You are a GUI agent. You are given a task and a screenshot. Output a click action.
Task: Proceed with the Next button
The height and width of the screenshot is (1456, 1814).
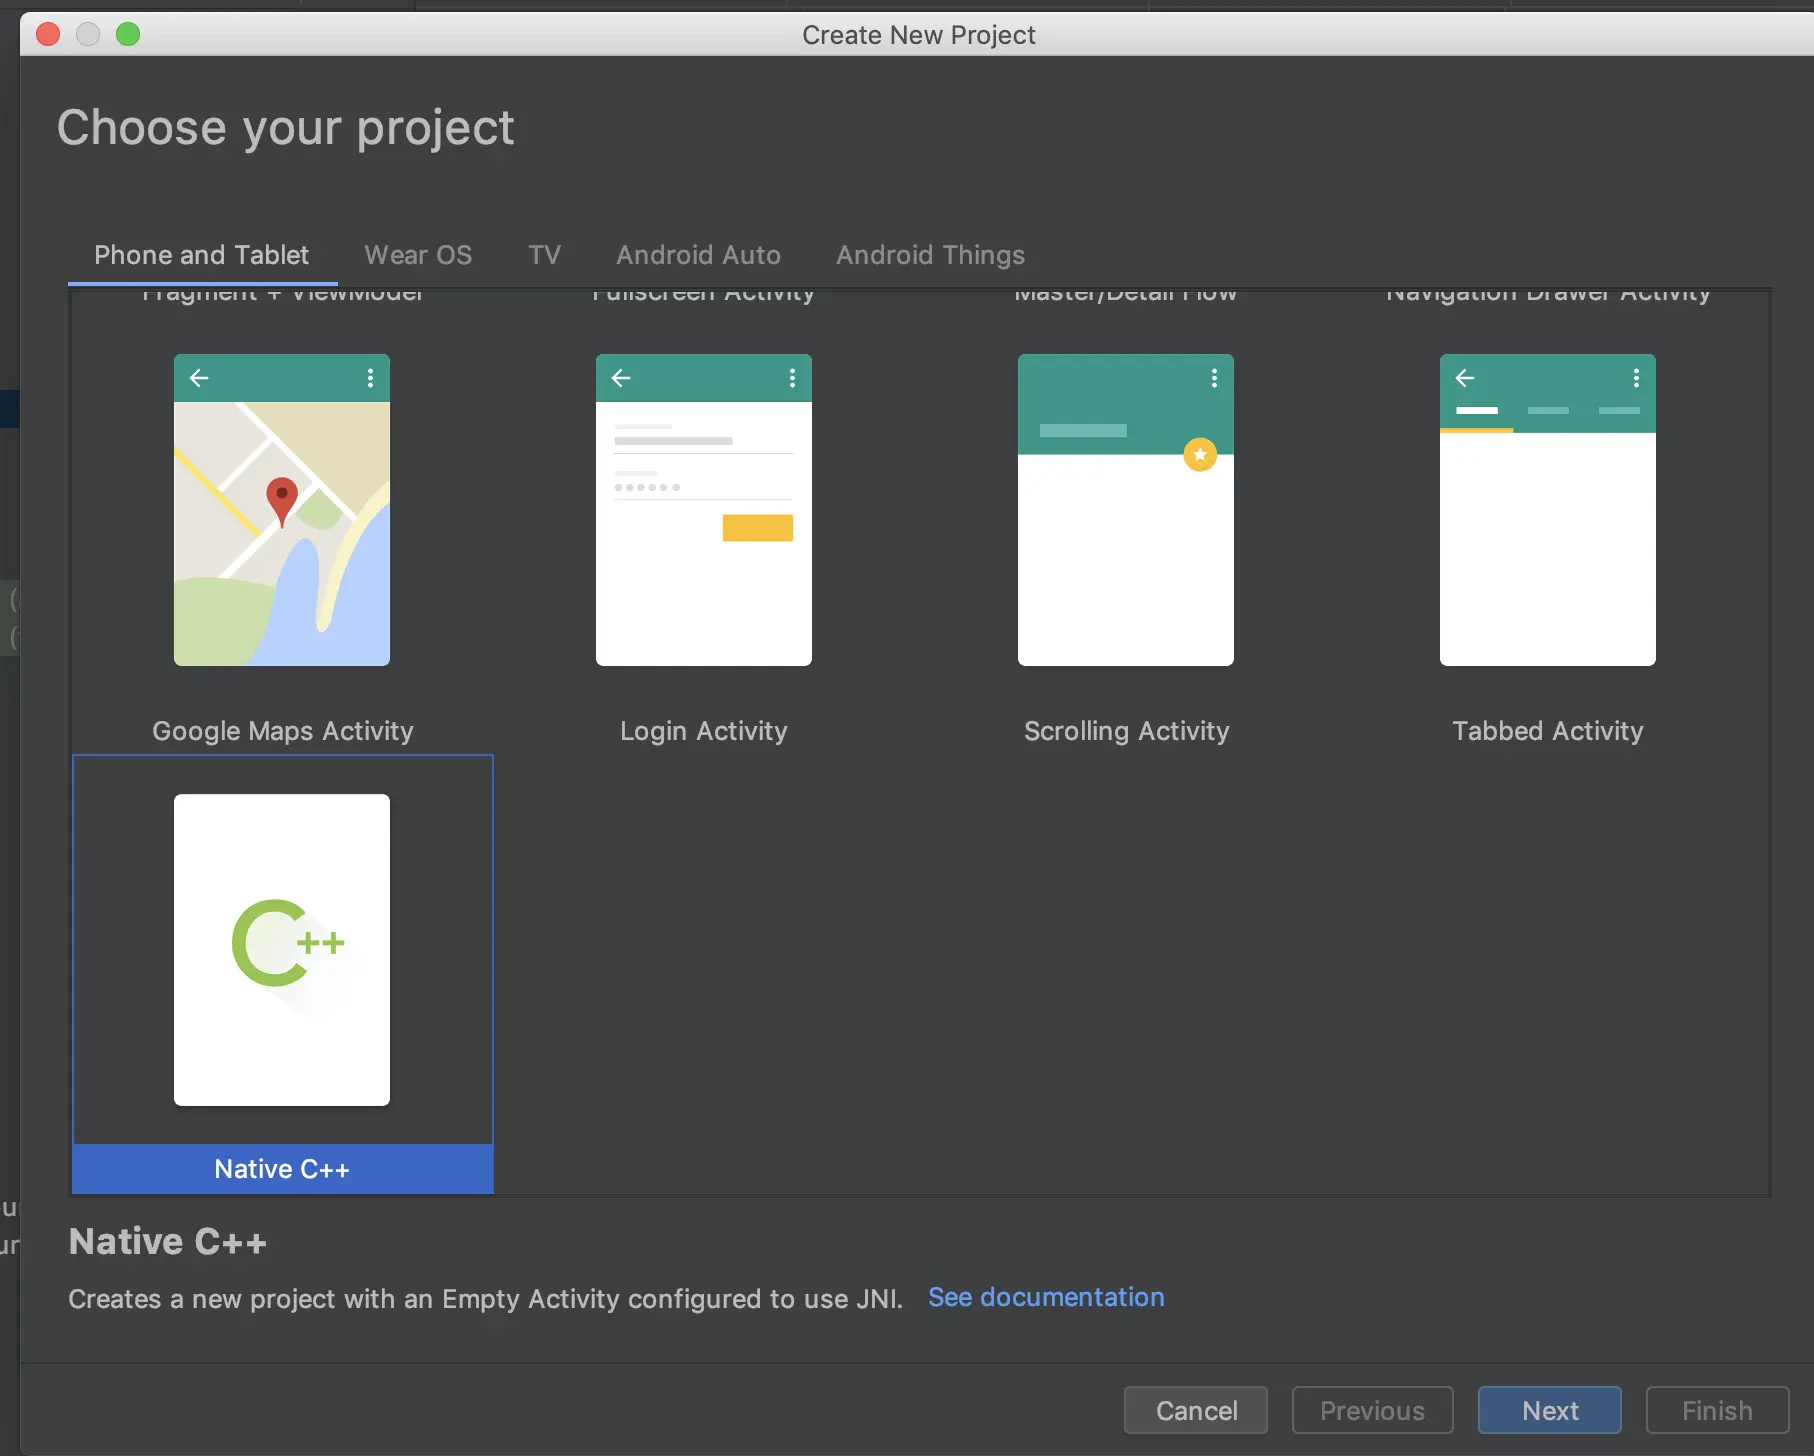(1550, 1410)
